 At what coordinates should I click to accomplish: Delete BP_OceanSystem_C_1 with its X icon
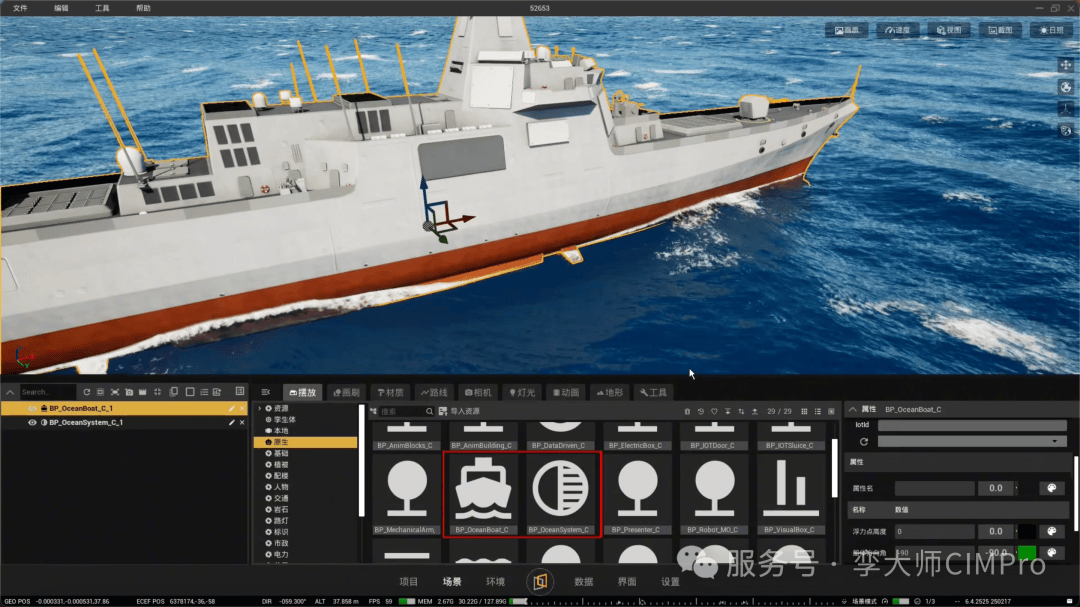242,423
